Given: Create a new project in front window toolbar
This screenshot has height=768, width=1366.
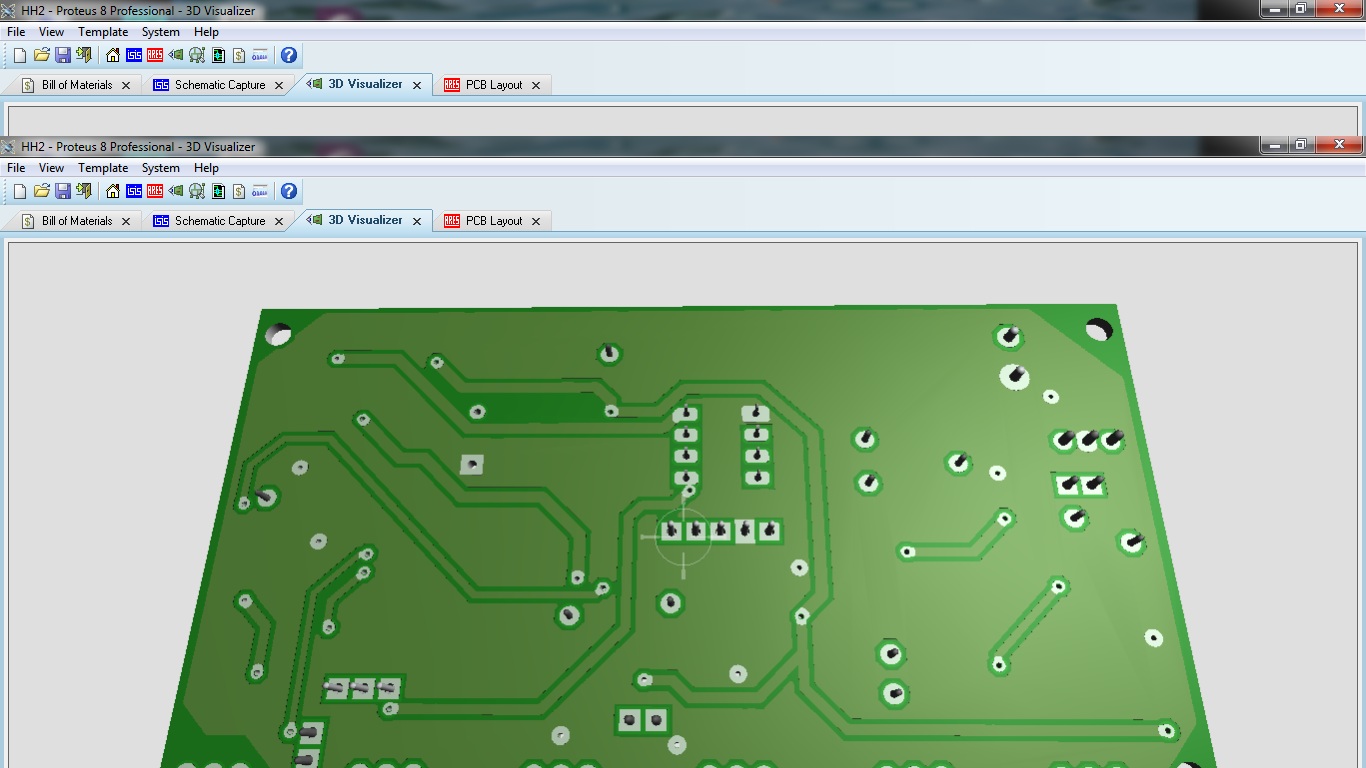Looking at the screenshot, I should [x=20, y=191].
